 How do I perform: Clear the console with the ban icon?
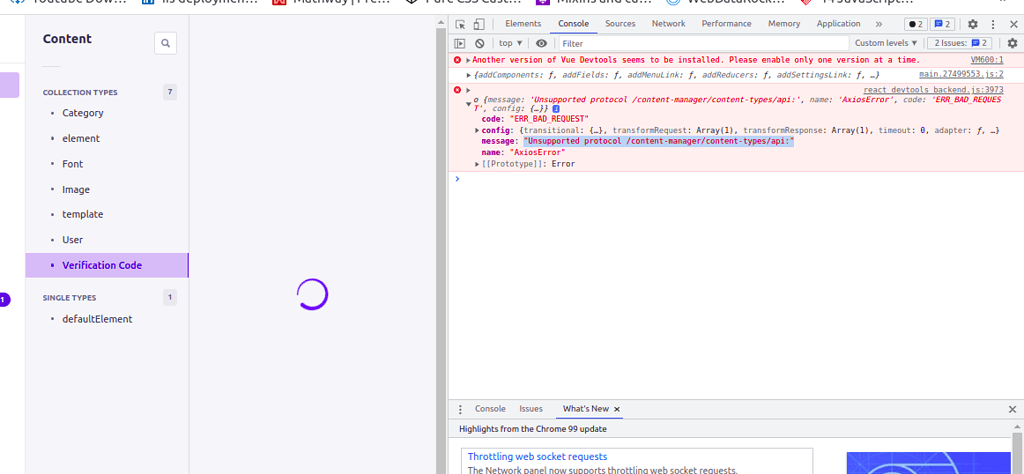point(480,43)
